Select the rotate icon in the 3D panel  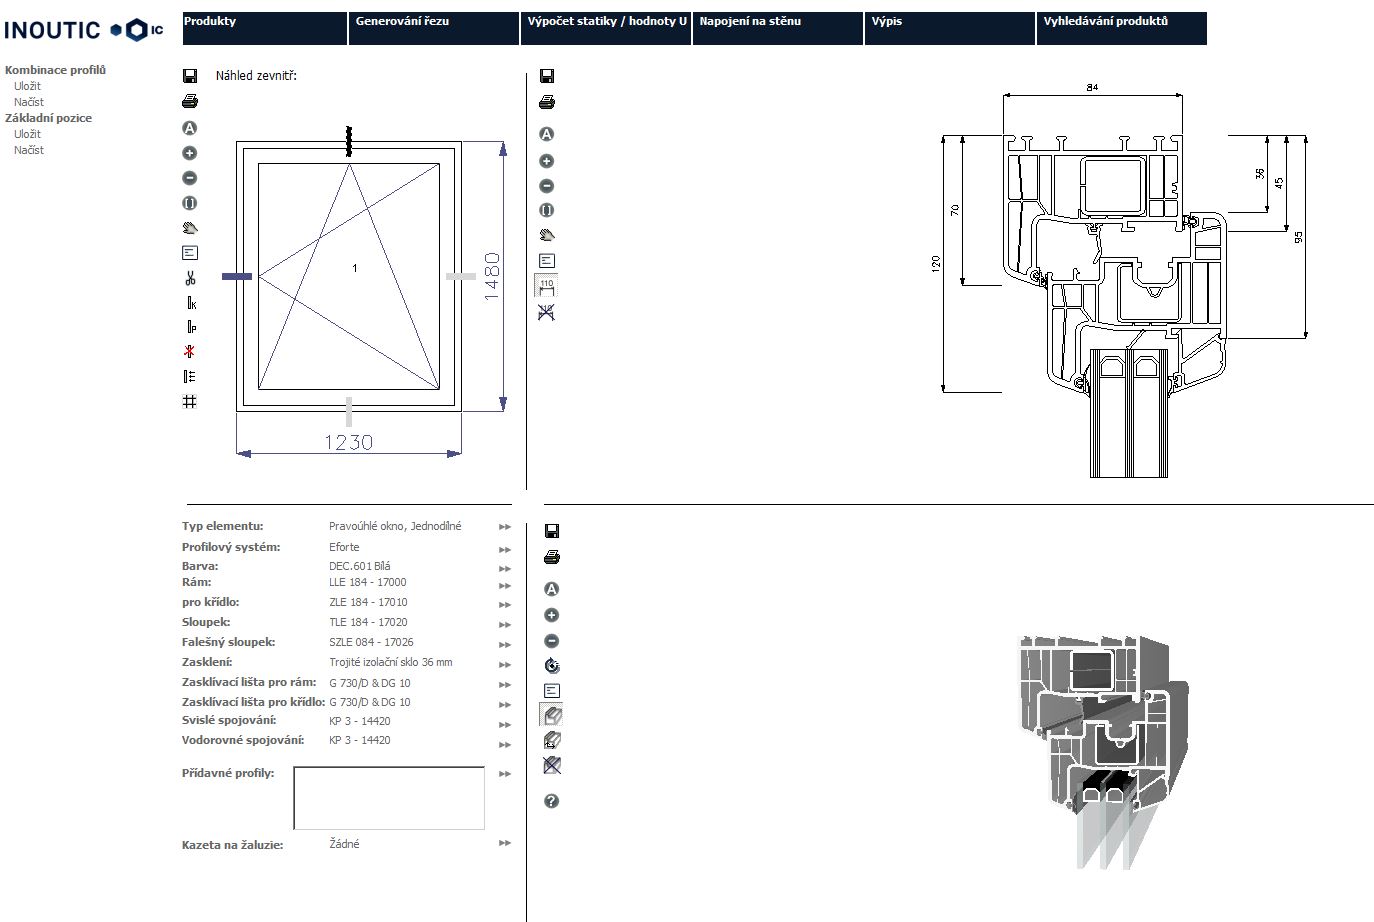click(x=551, y=663)
